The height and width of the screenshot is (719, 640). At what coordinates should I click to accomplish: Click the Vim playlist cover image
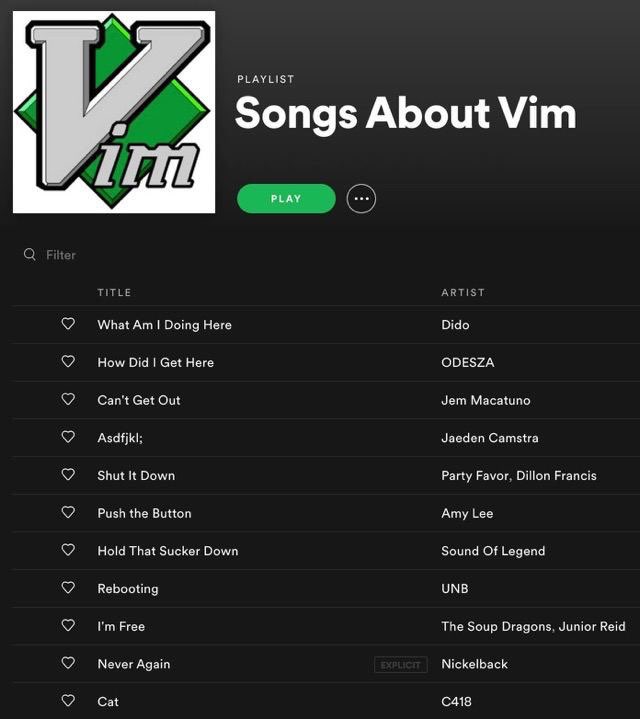114,112
